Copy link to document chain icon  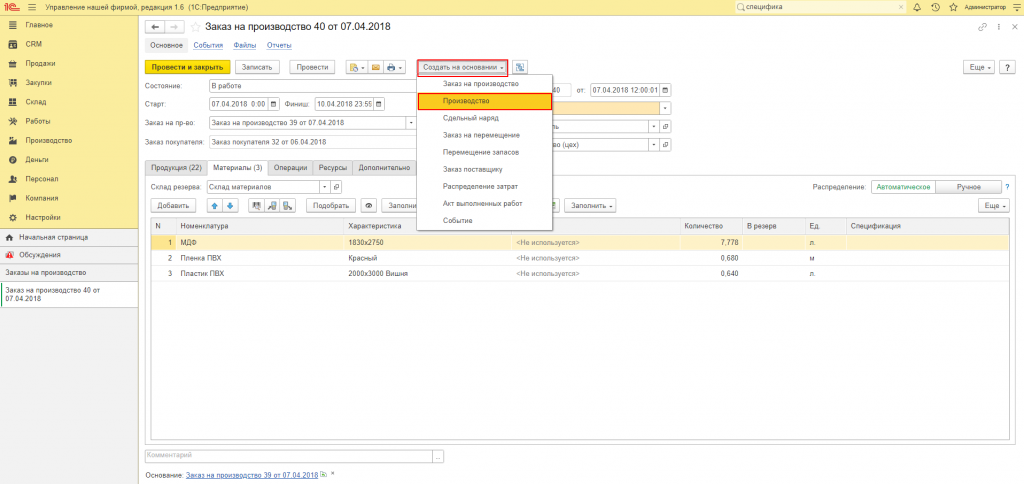coord(982,27)
